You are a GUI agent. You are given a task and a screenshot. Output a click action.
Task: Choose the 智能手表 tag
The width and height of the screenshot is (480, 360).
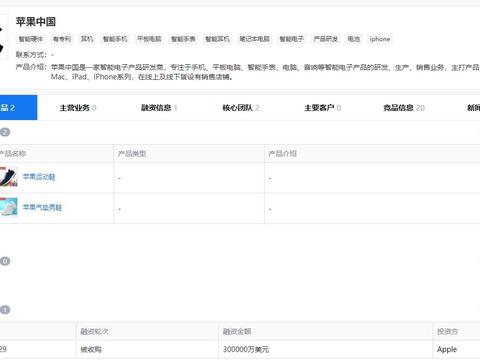(183, 39)
